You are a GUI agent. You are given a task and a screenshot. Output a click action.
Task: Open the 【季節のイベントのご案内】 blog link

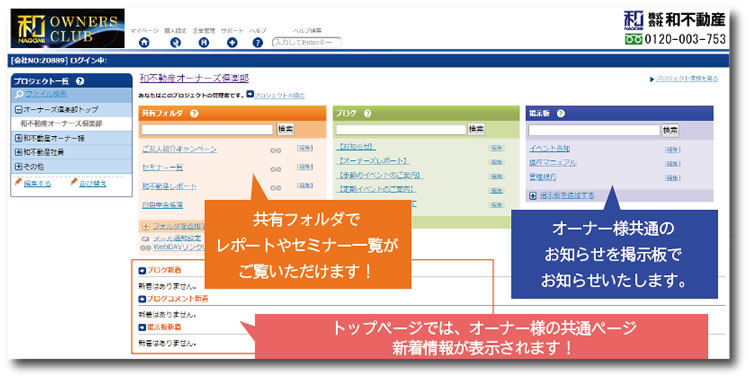point(380,175)
